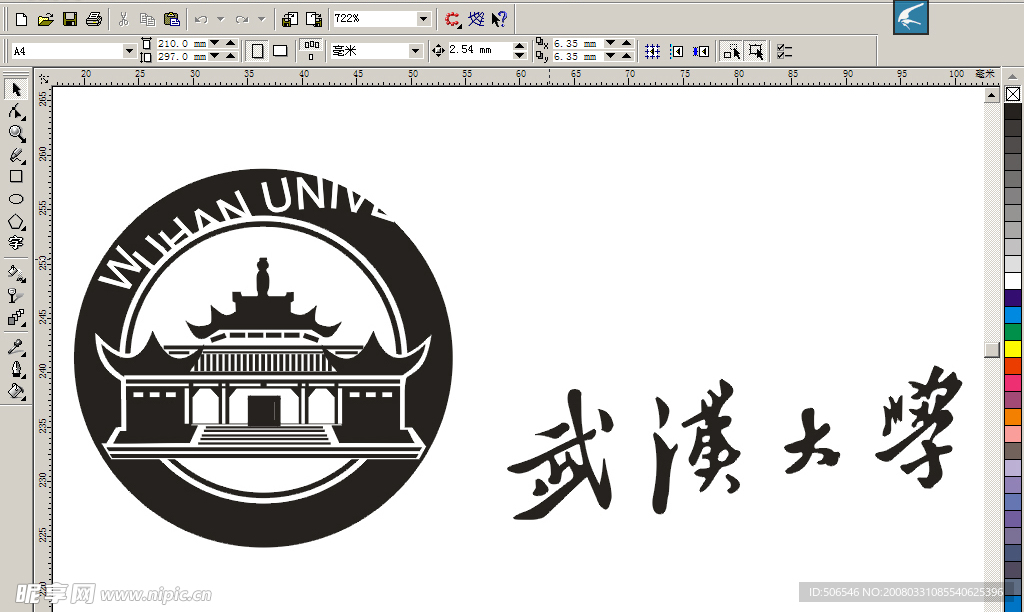The image size is (1024, 612).
Task: Increase the page width 210.0 mm value
Action: coord(231,44)
